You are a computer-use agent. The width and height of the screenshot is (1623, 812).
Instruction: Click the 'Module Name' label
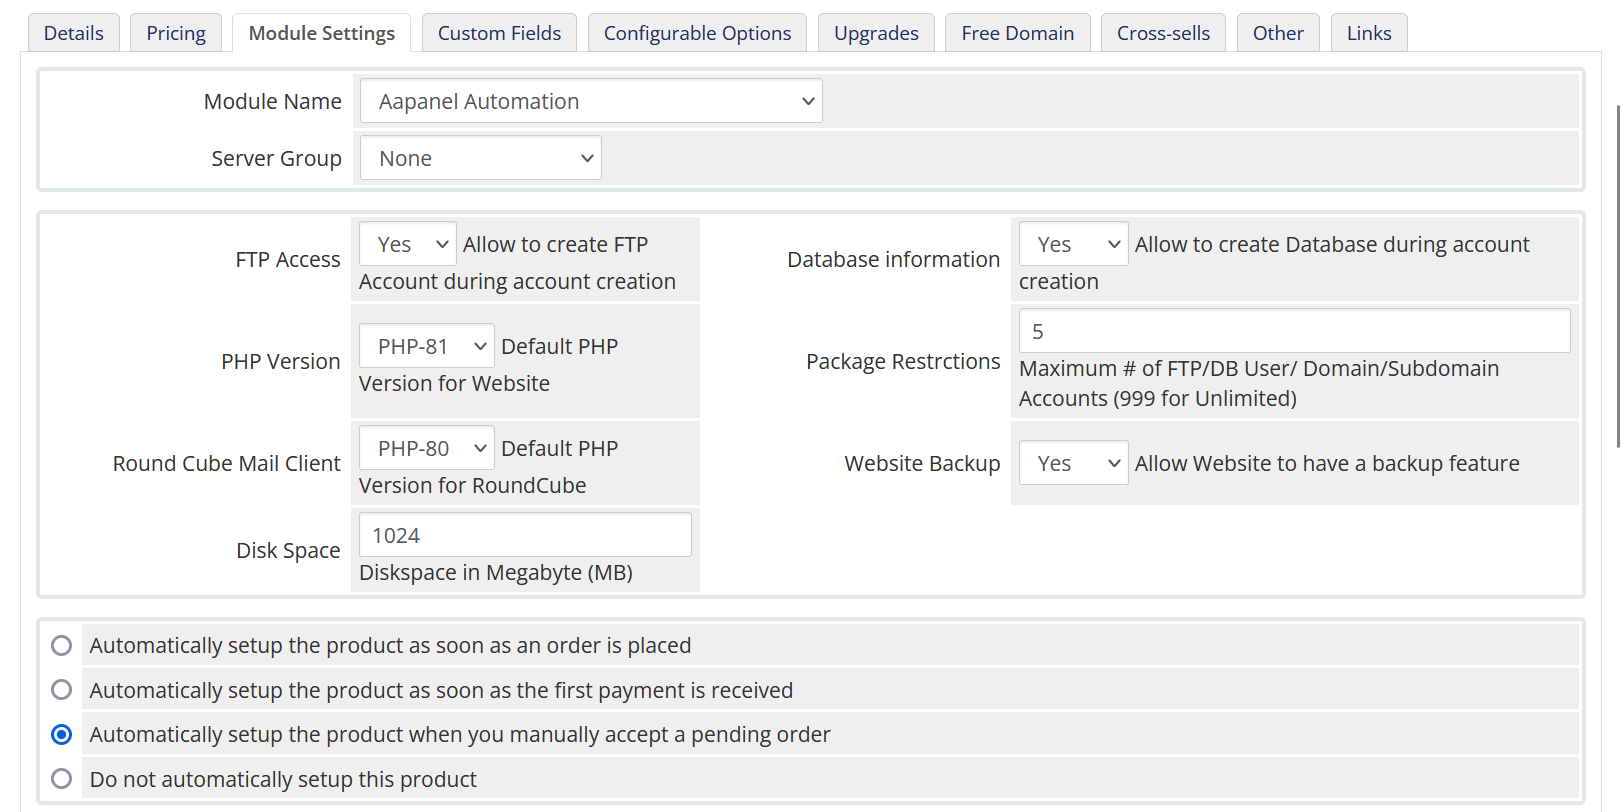pos(273,101)
